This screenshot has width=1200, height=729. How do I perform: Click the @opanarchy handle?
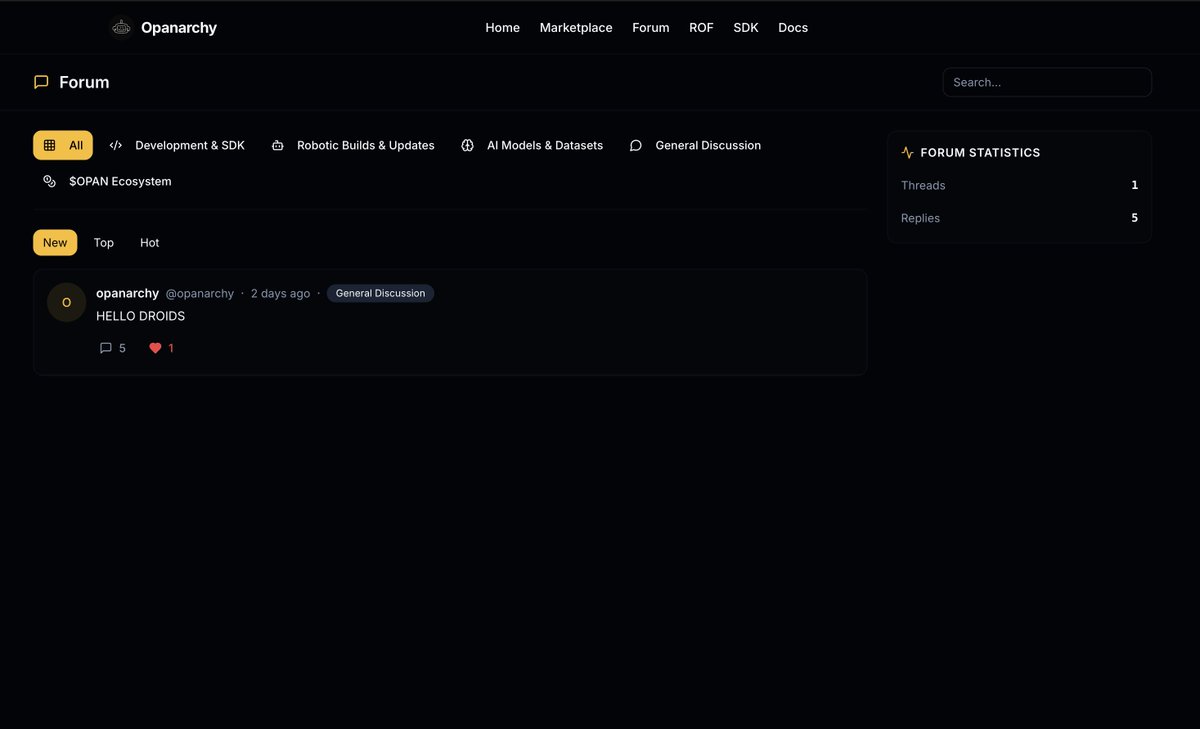(x=200, y=294)
